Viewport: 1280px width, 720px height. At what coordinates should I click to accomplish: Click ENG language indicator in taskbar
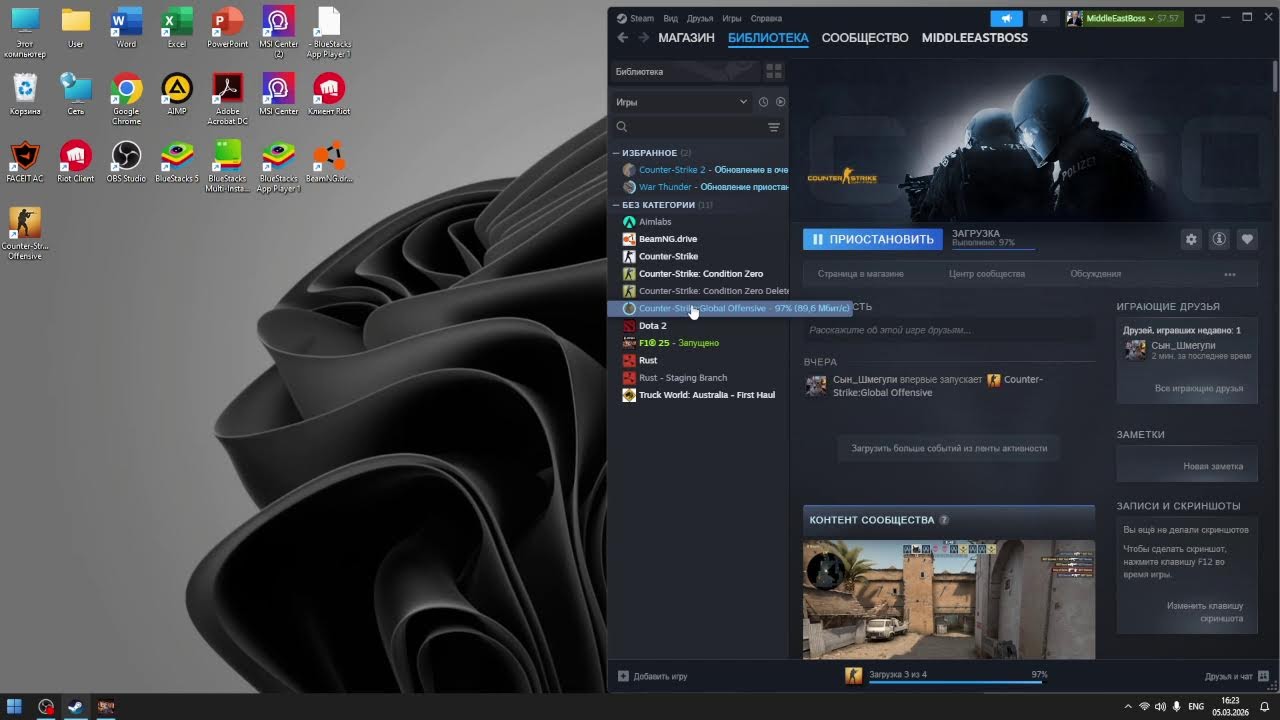[x=1195, y=707]
